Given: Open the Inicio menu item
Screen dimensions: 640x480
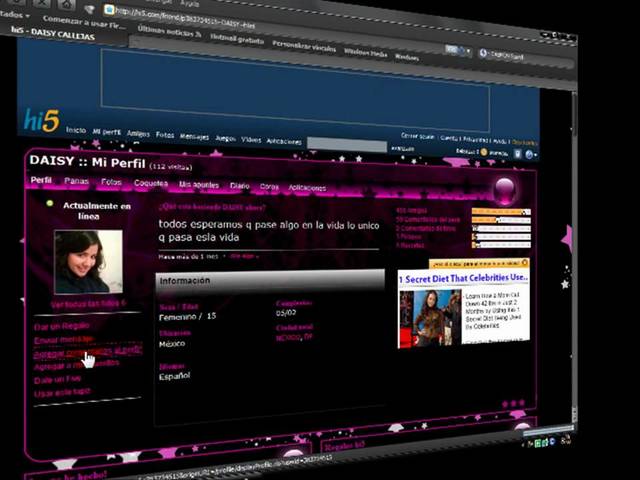Looking at the screenshot, I should 76,130.
